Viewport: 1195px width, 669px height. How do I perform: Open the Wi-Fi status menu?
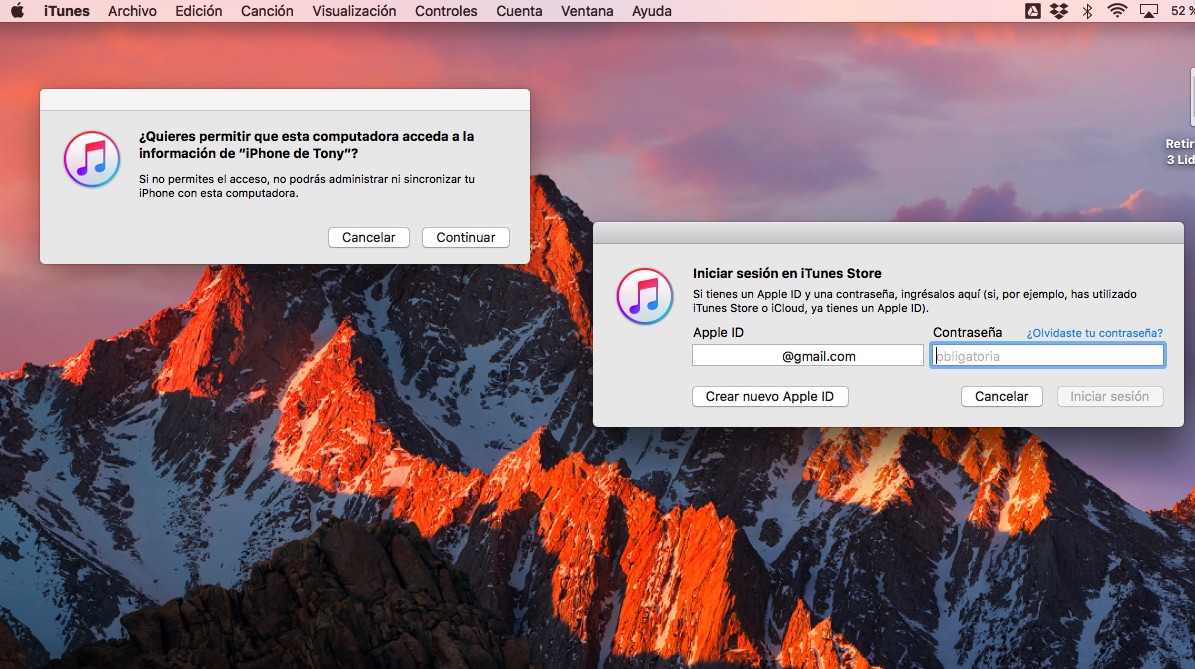[x=1117, y=11]
